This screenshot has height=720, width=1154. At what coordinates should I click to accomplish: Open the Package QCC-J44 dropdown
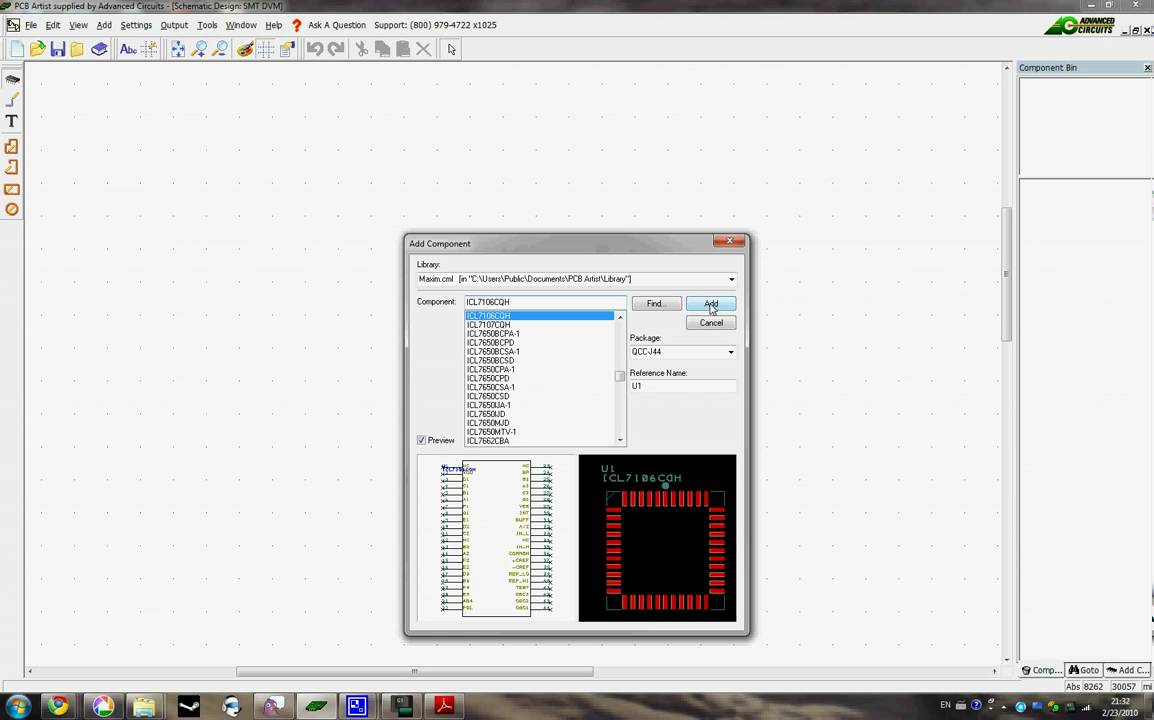(731, 352)
